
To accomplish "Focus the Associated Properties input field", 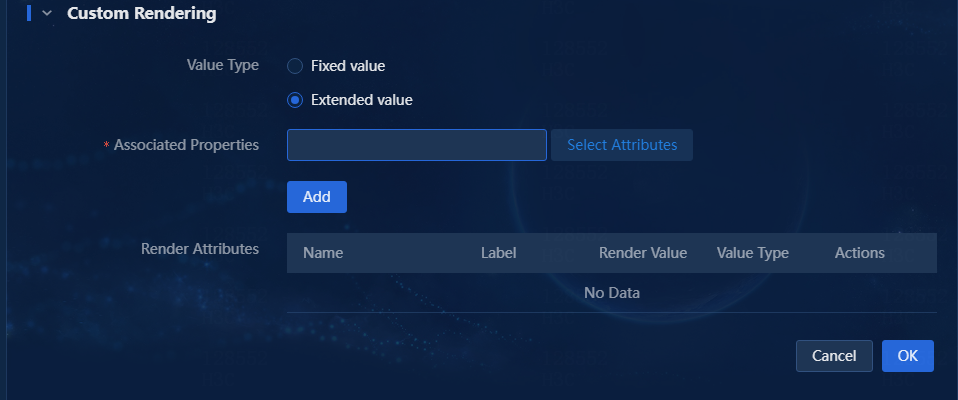I will pos(417,145).
